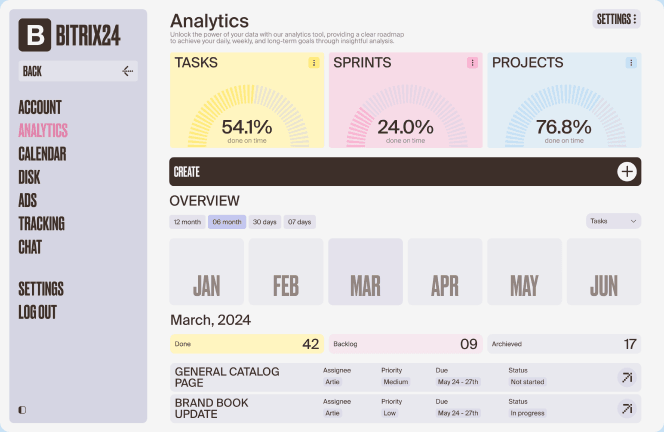Click the Backlog 09 counter
664x432 pixels.
(x=406, y=344)
